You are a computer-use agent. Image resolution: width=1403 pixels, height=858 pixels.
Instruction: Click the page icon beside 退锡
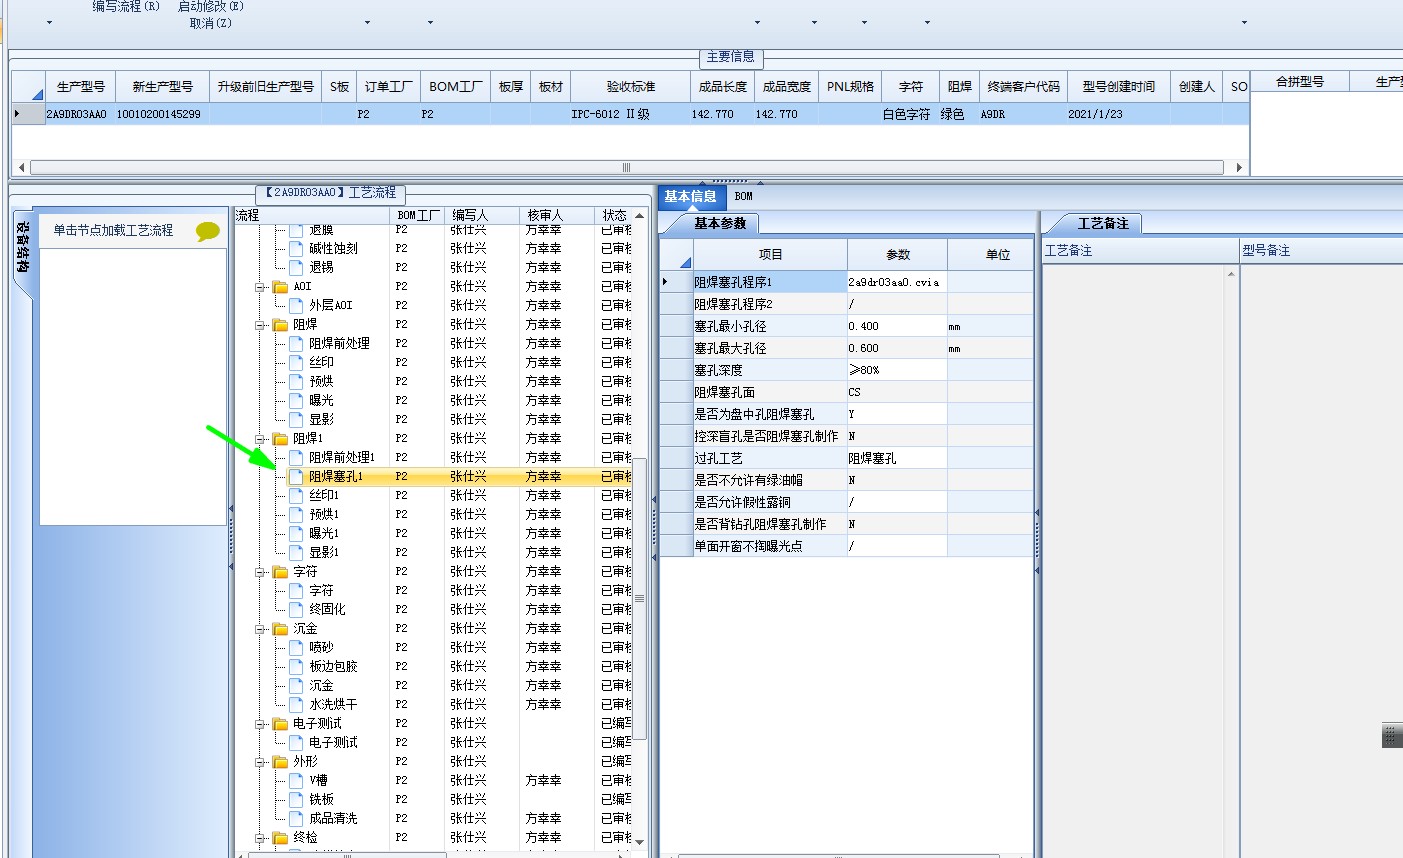tap(296, 267)
